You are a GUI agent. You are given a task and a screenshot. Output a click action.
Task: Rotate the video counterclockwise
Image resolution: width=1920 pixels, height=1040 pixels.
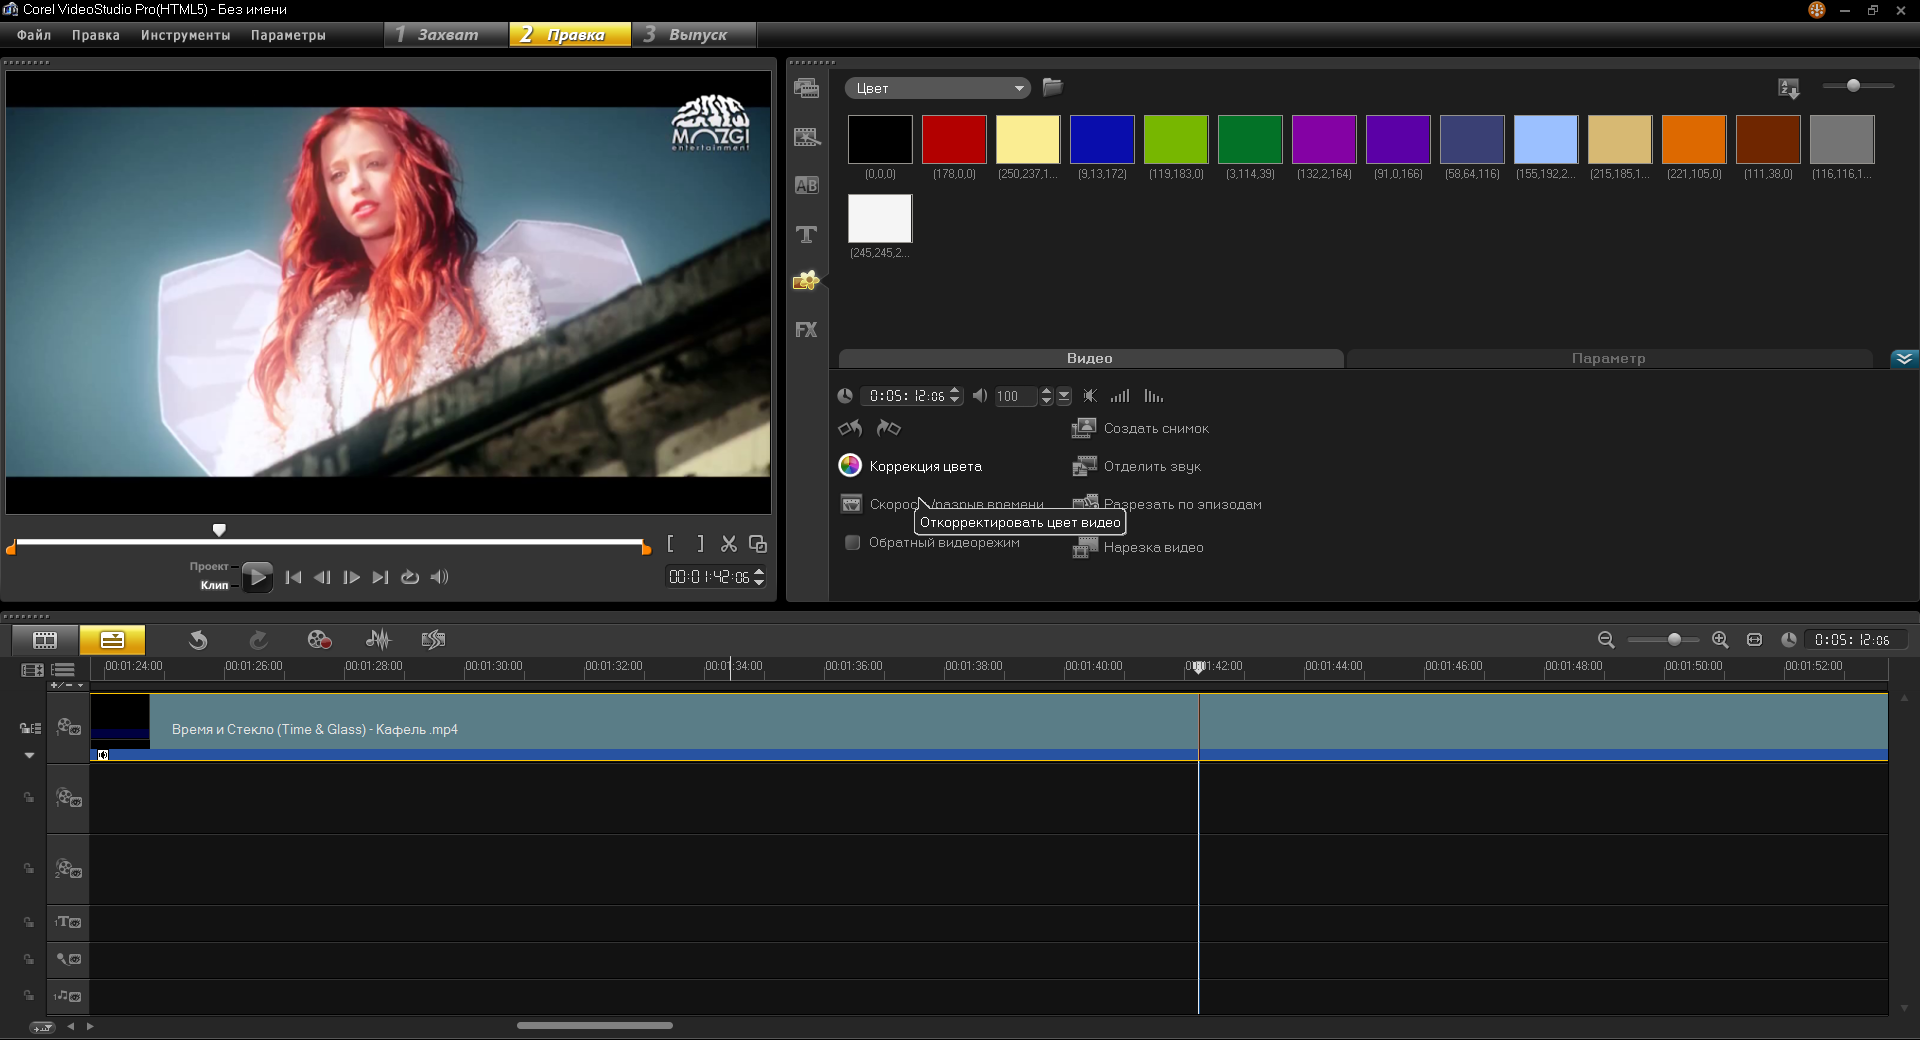point(850,428)
